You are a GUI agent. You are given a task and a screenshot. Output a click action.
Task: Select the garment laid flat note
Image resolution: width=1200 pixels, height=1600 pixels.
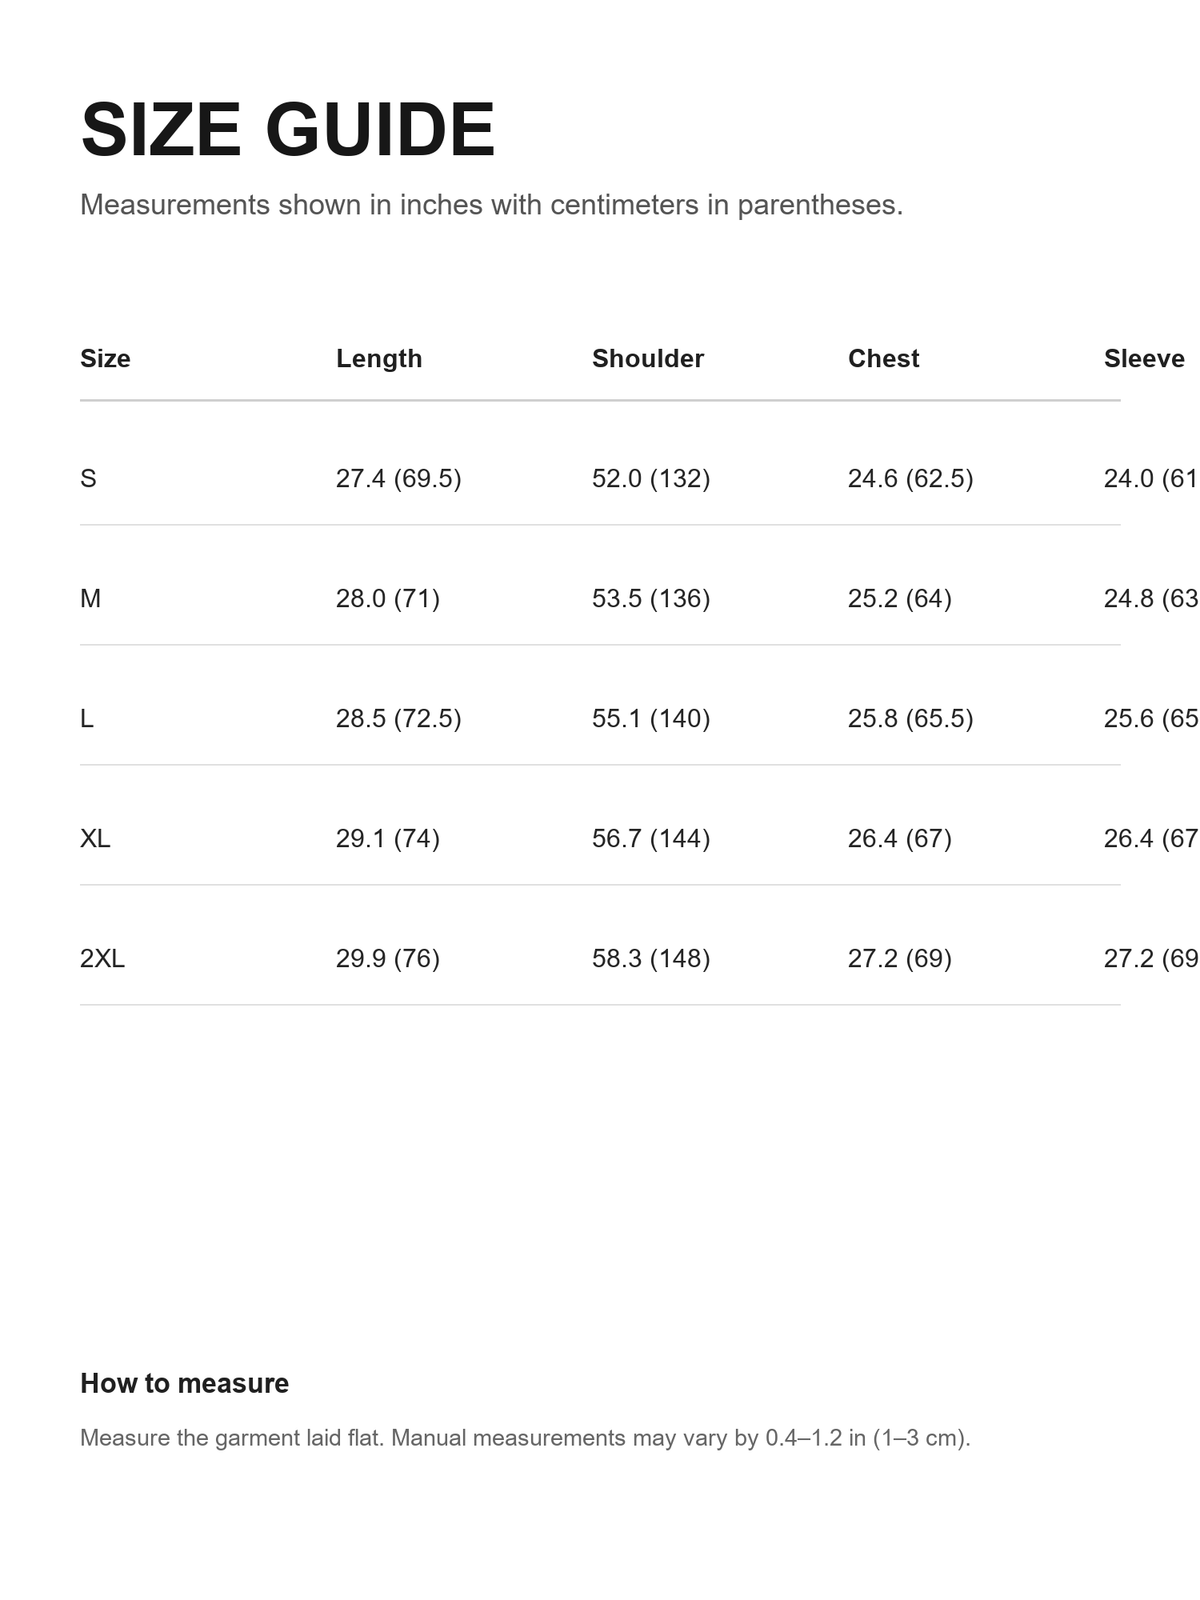click(x=525, y=1438)
